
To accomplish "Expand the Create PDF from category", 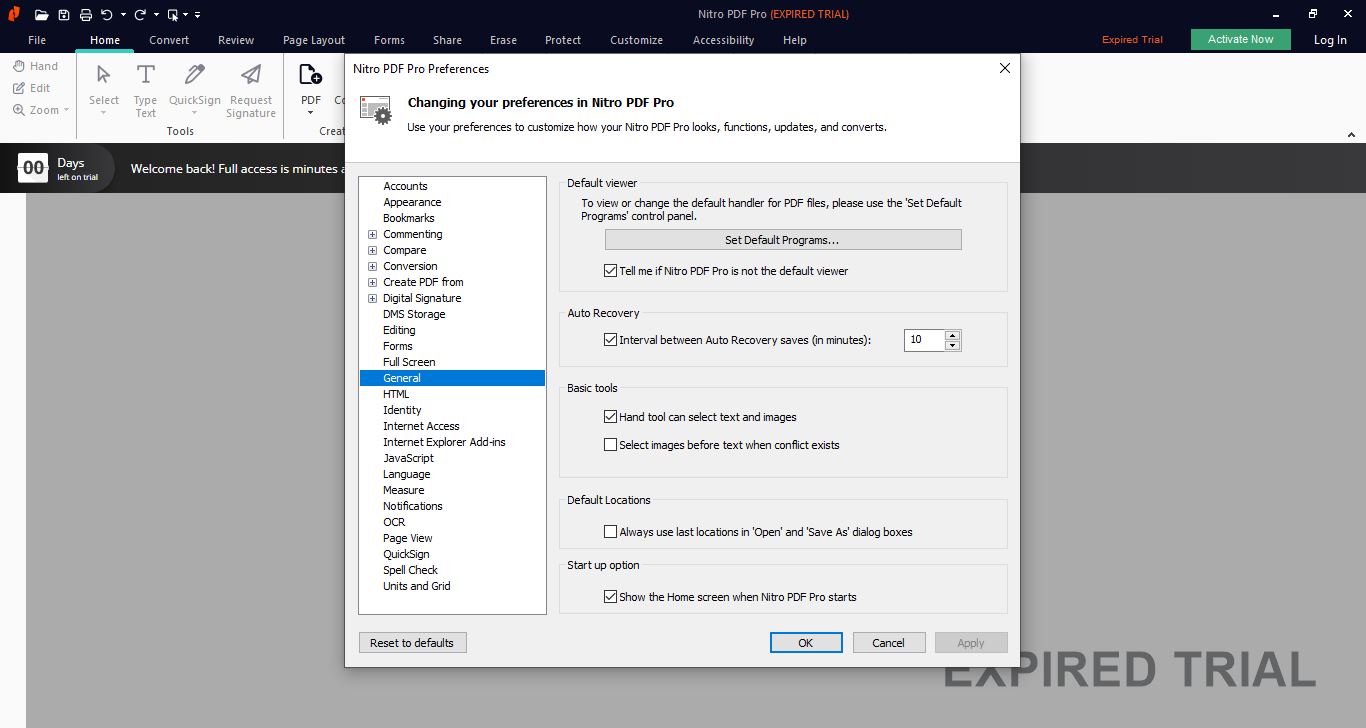I will pos(372,282).
